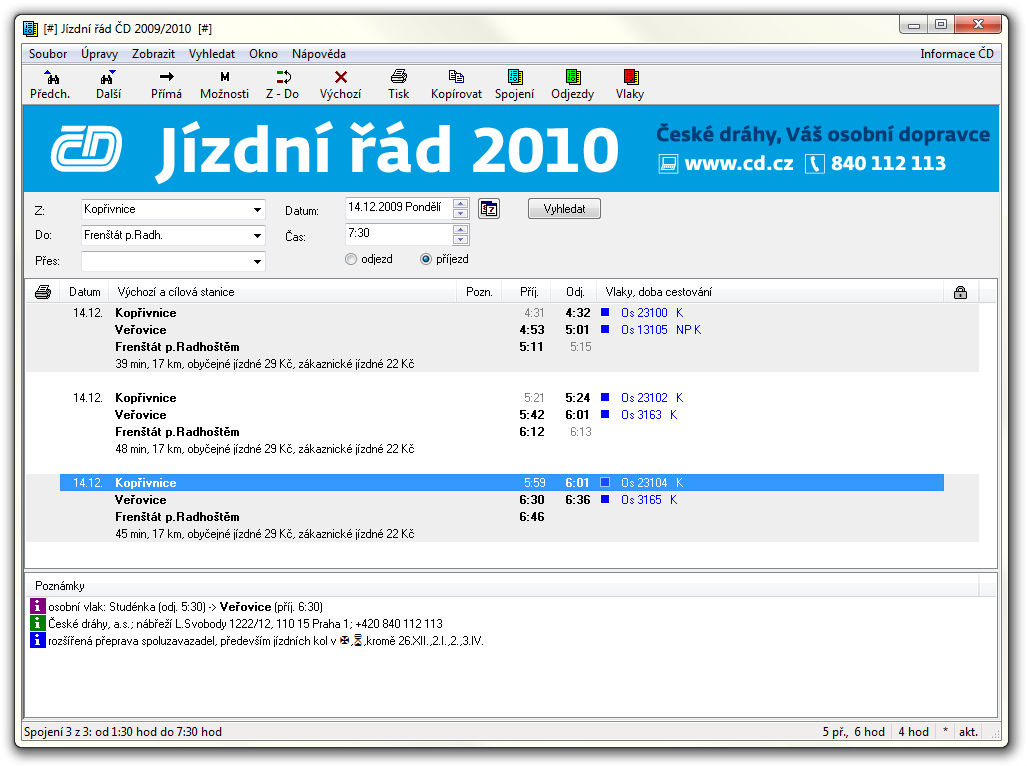The width and height of the screenshot is (1027, 766).
Task: Open the Okno menu
Action: pos(263,54)
